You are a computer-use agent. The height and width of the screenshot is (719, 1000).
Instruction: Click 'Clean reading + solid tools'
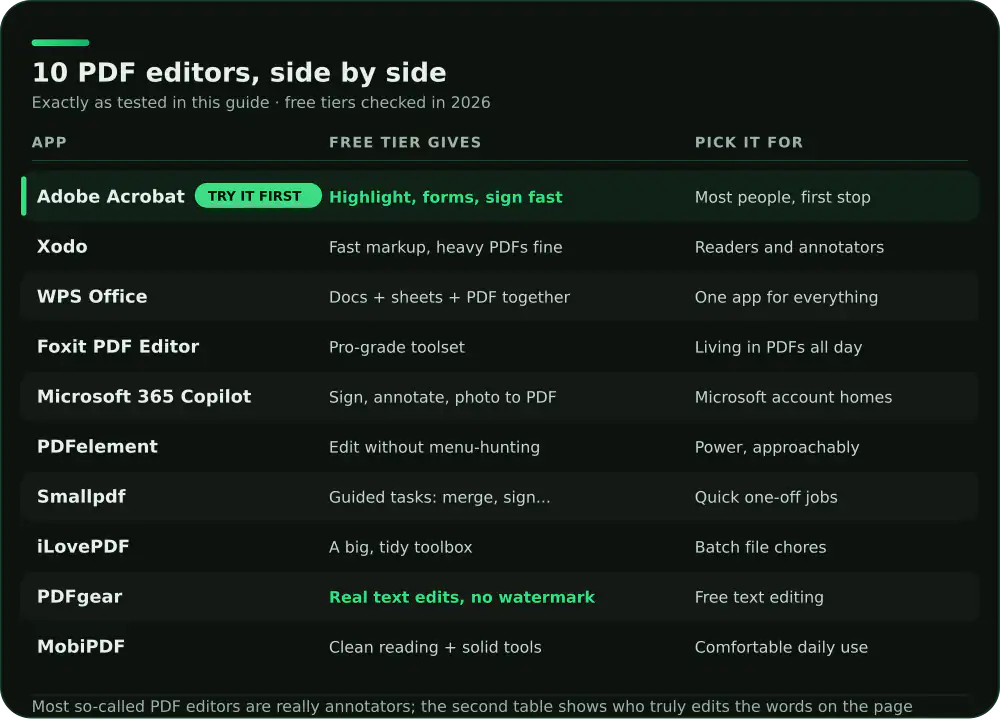click(x=435, y=647)
